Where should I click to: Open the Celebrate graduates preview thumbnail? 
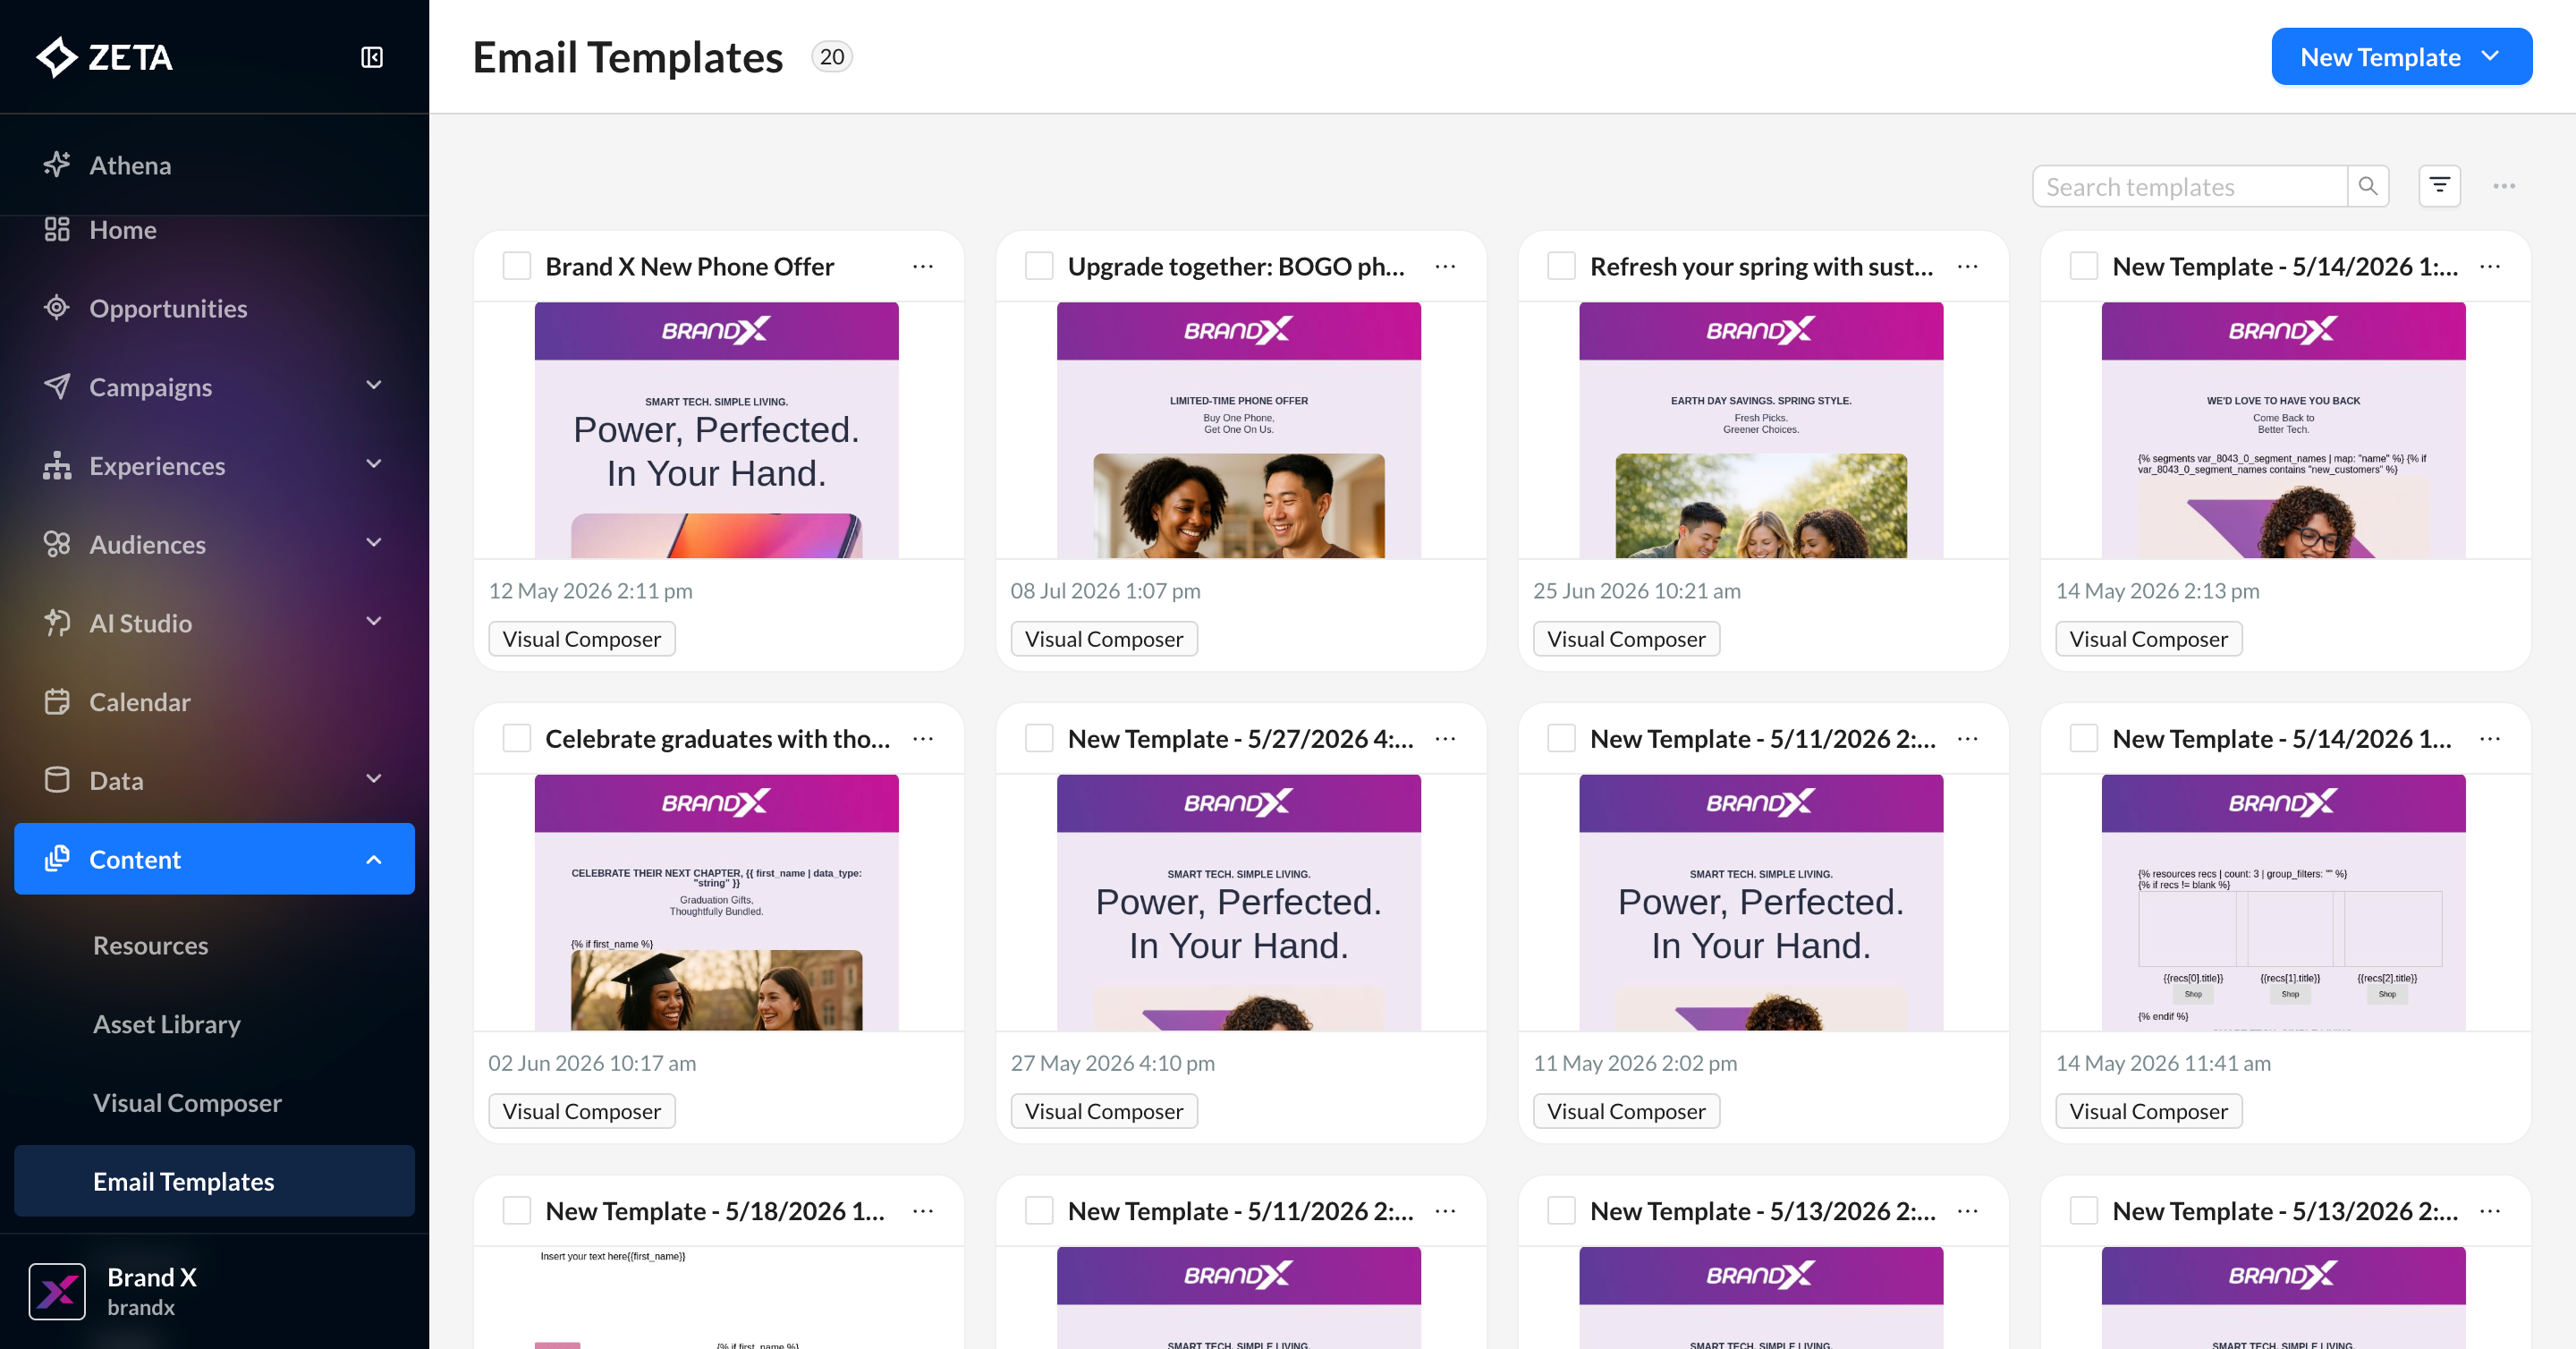(x=716, y=902)
